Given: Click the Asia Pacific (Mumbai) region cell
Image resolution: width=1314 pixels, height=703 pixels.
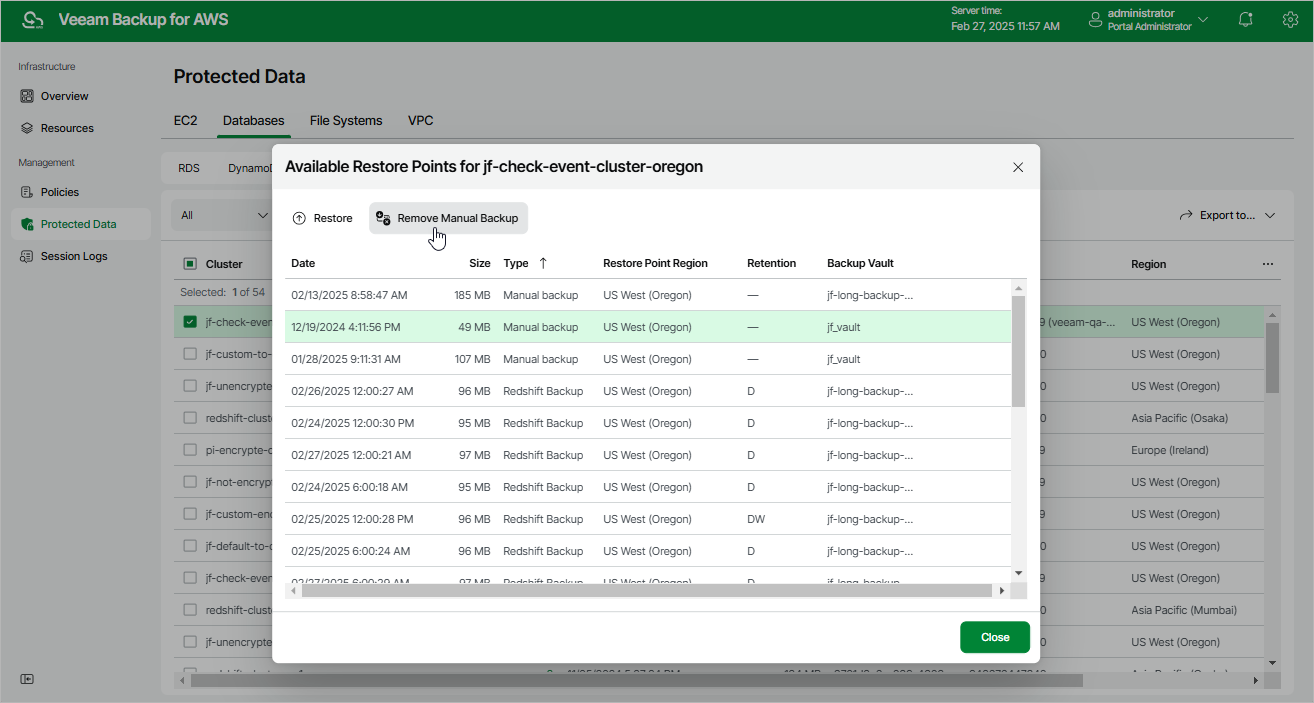Looking at the screenshot, I should [x=1184, y=610].
